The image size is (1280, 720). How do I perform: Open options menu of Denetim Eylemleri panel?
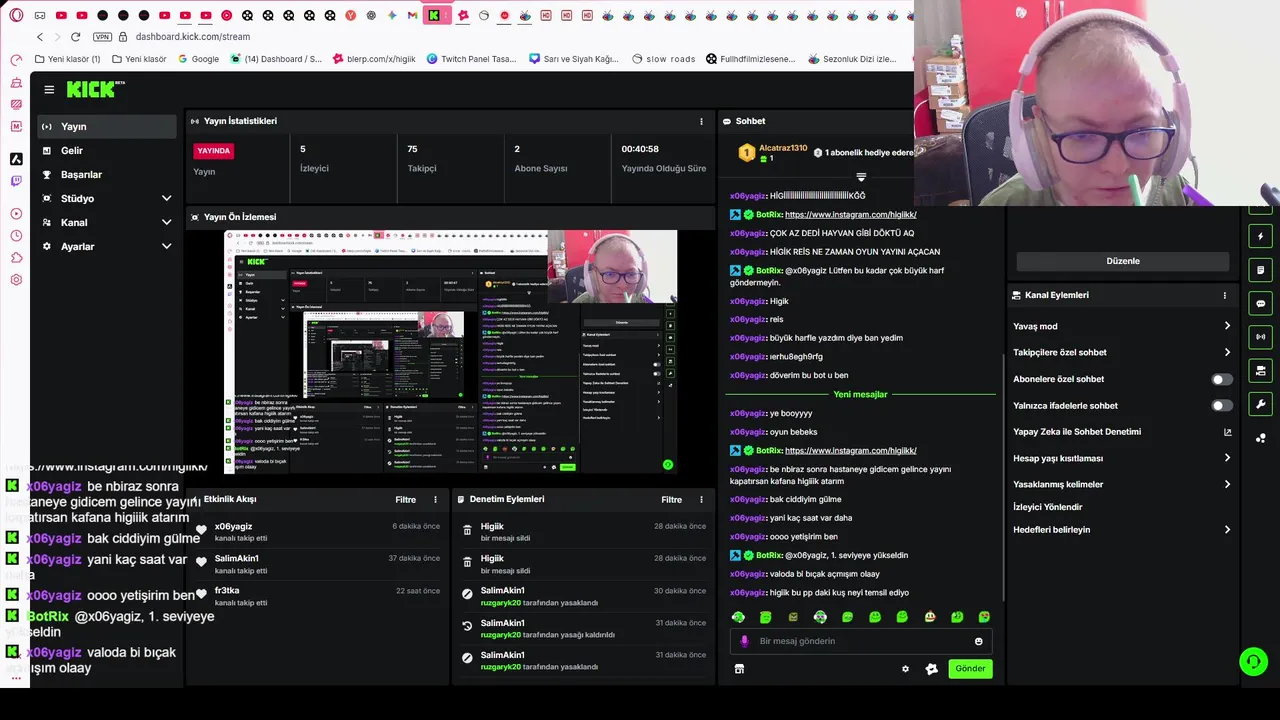pos(701,499)
